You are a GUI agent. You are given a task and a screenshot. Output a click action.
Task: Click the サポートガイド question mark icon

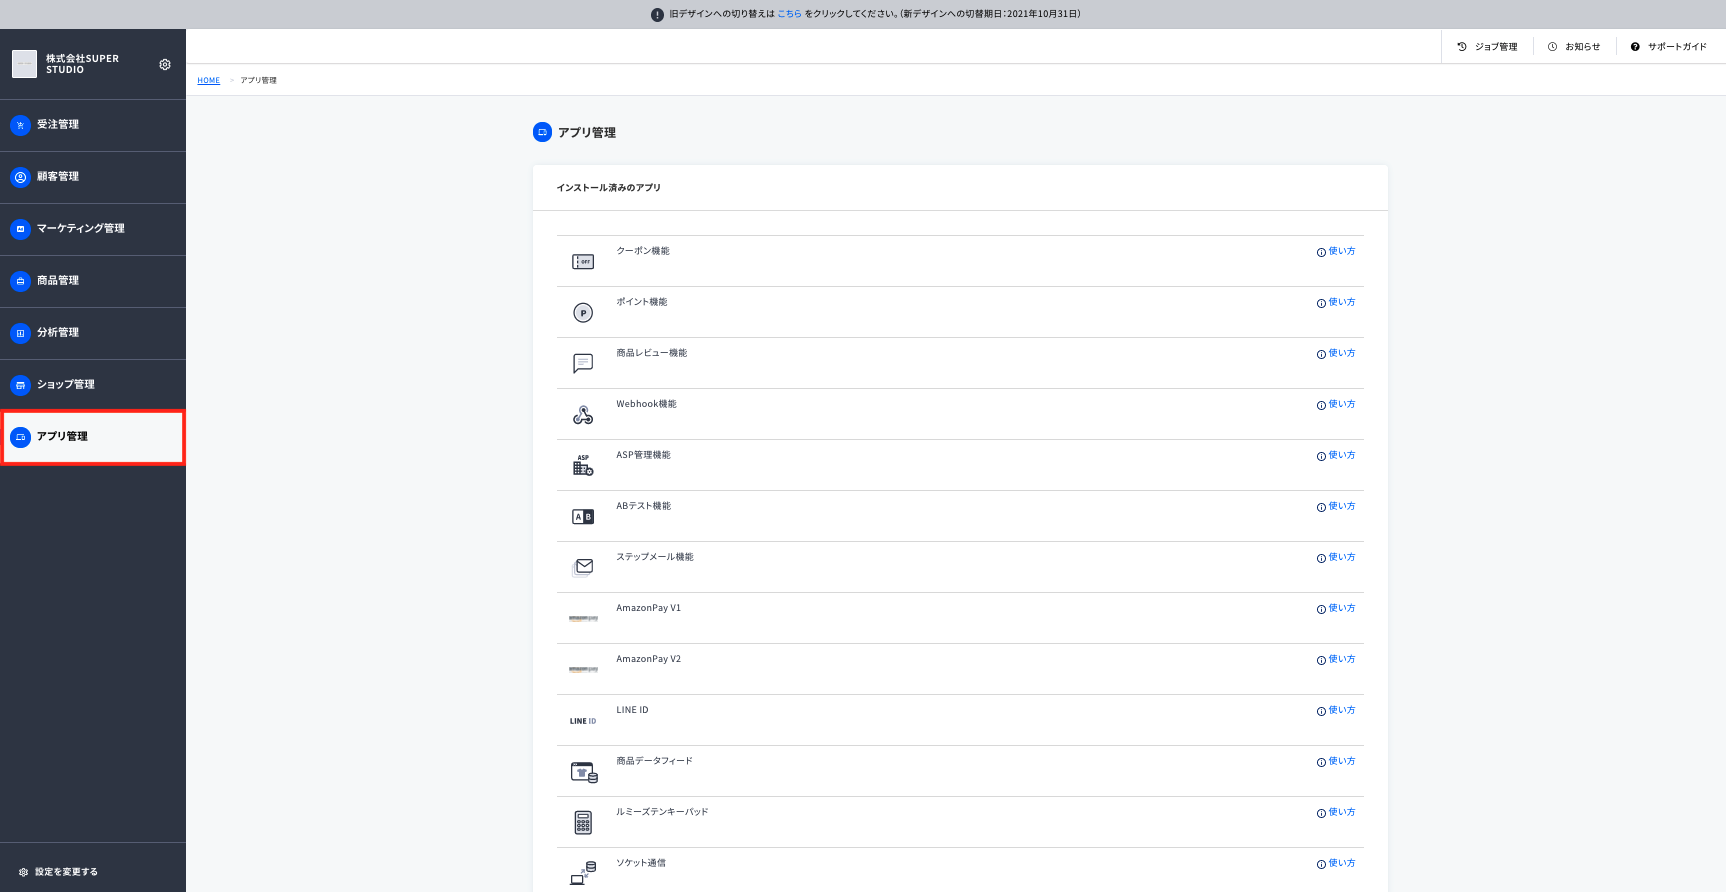(x=1635, y=47)
